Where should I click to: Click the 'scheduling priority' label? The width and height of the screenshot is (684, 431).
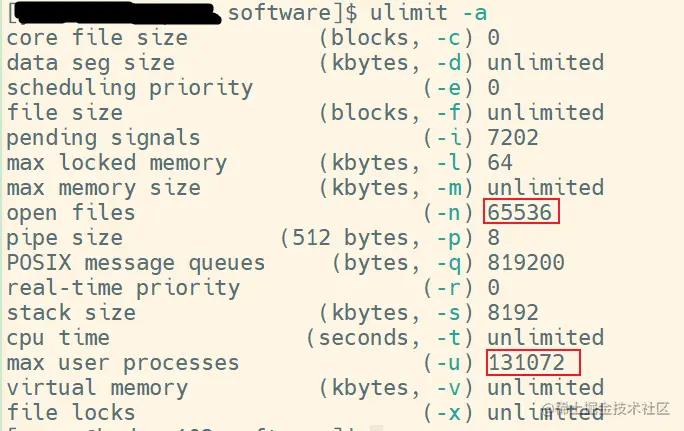click(130, 88)
